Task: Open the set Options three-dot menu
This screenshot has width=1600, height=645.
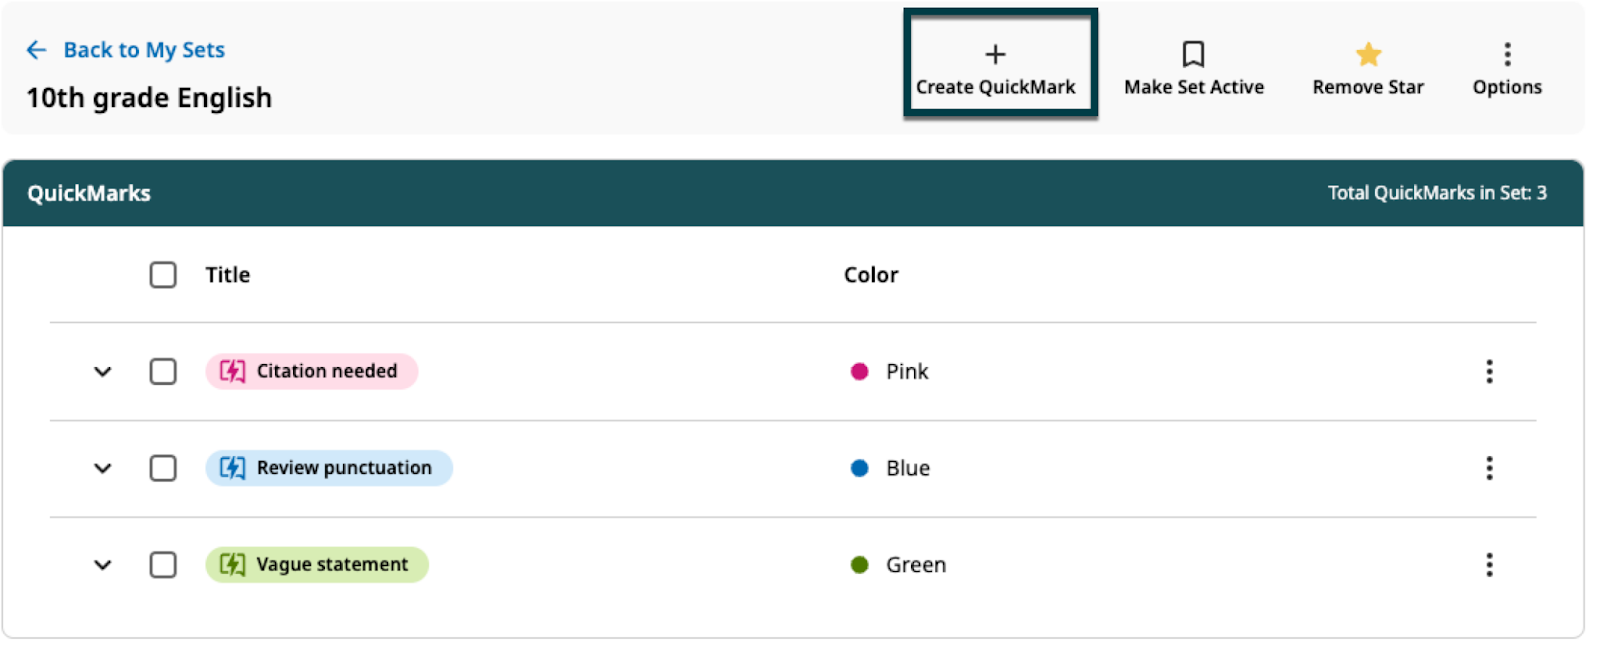Action: point(1507,54)
